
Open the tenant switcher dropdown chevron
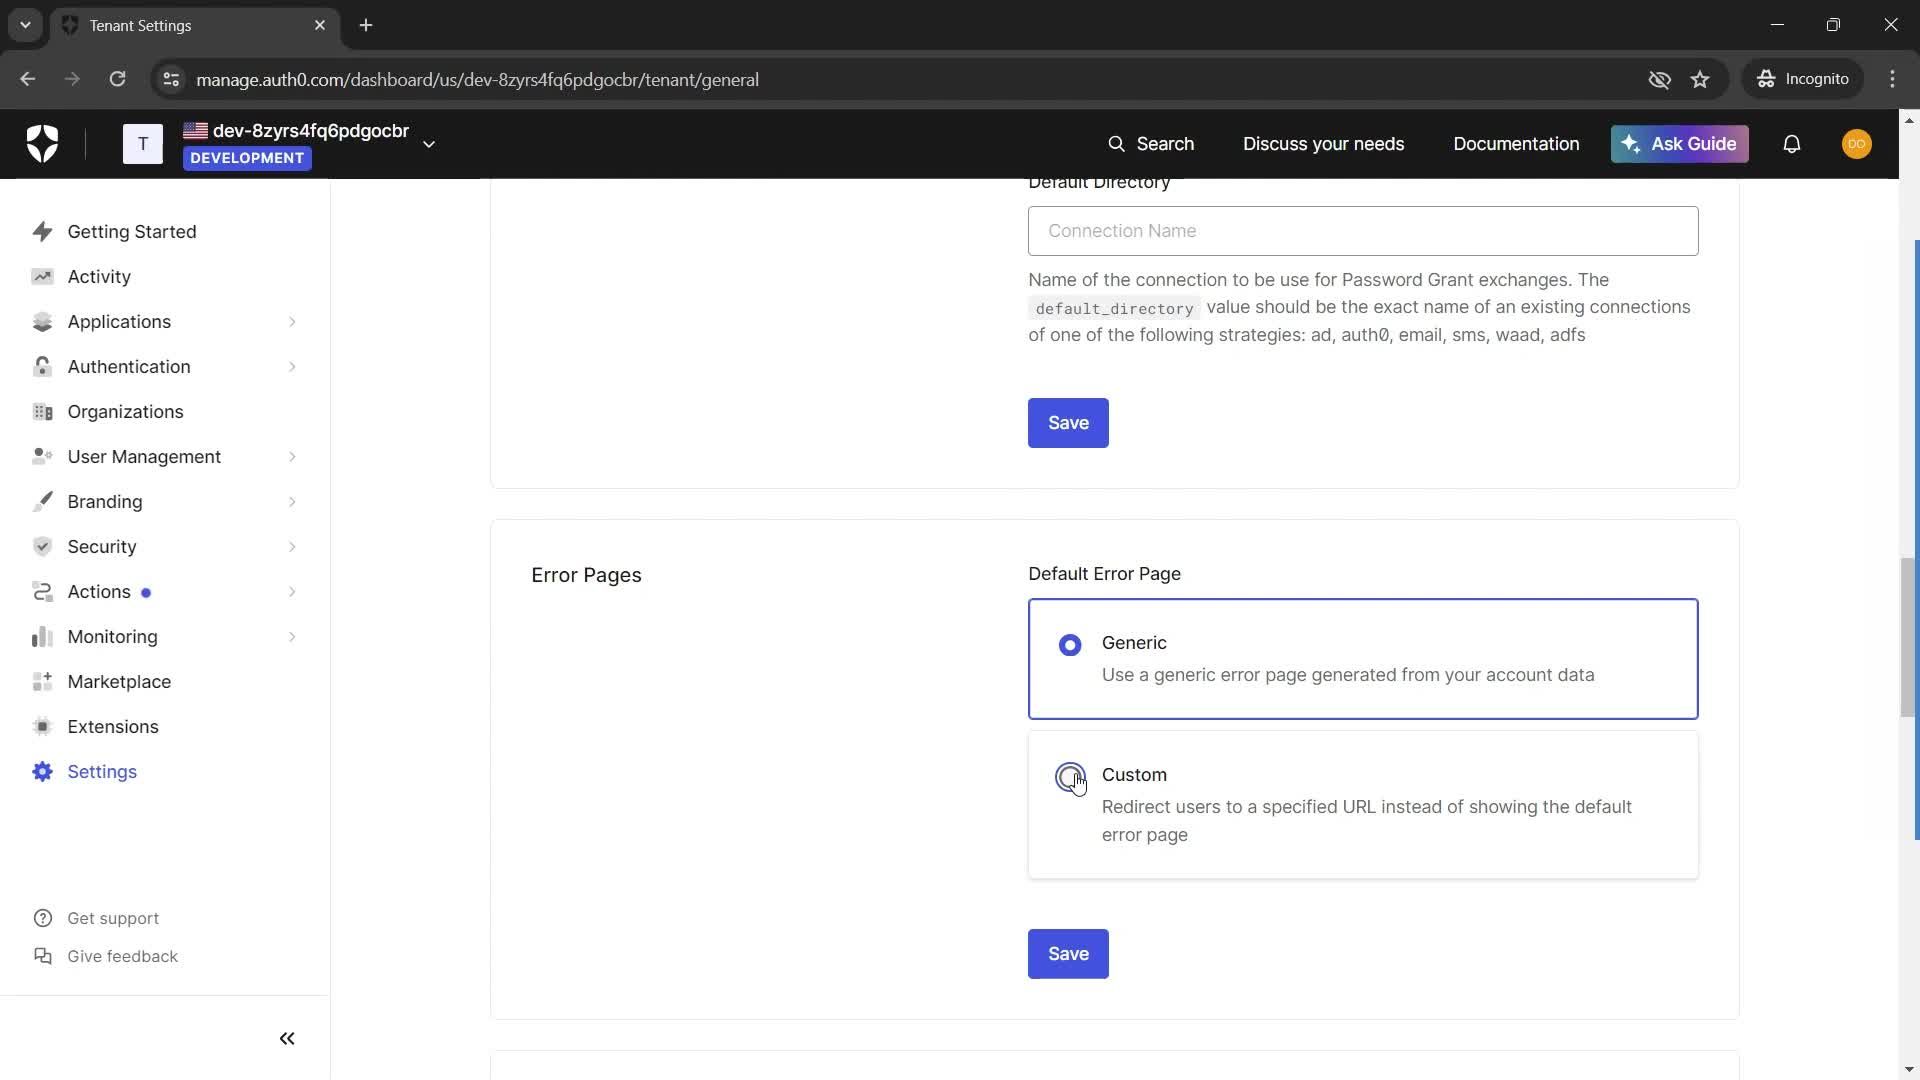pos(429,144)
